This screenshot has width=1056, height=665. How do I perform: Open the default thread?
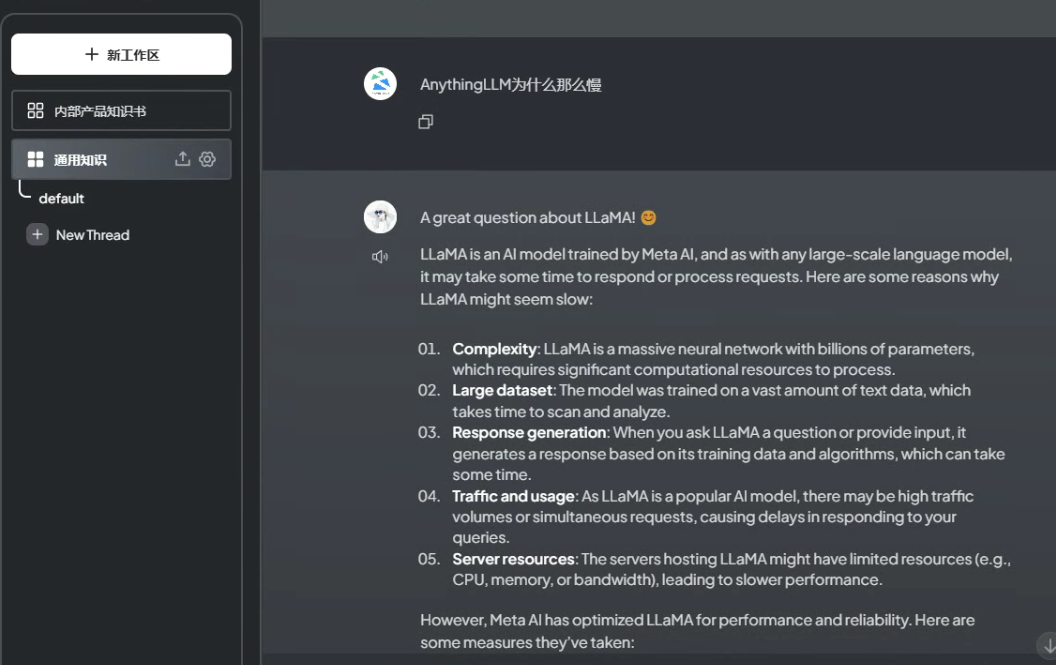pyautogui.click(x=61, y=199)
